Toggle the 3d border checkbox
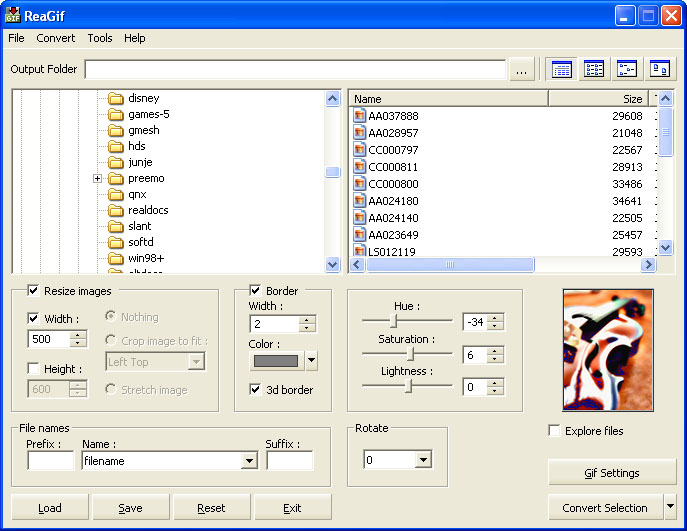 pos(256,389)
